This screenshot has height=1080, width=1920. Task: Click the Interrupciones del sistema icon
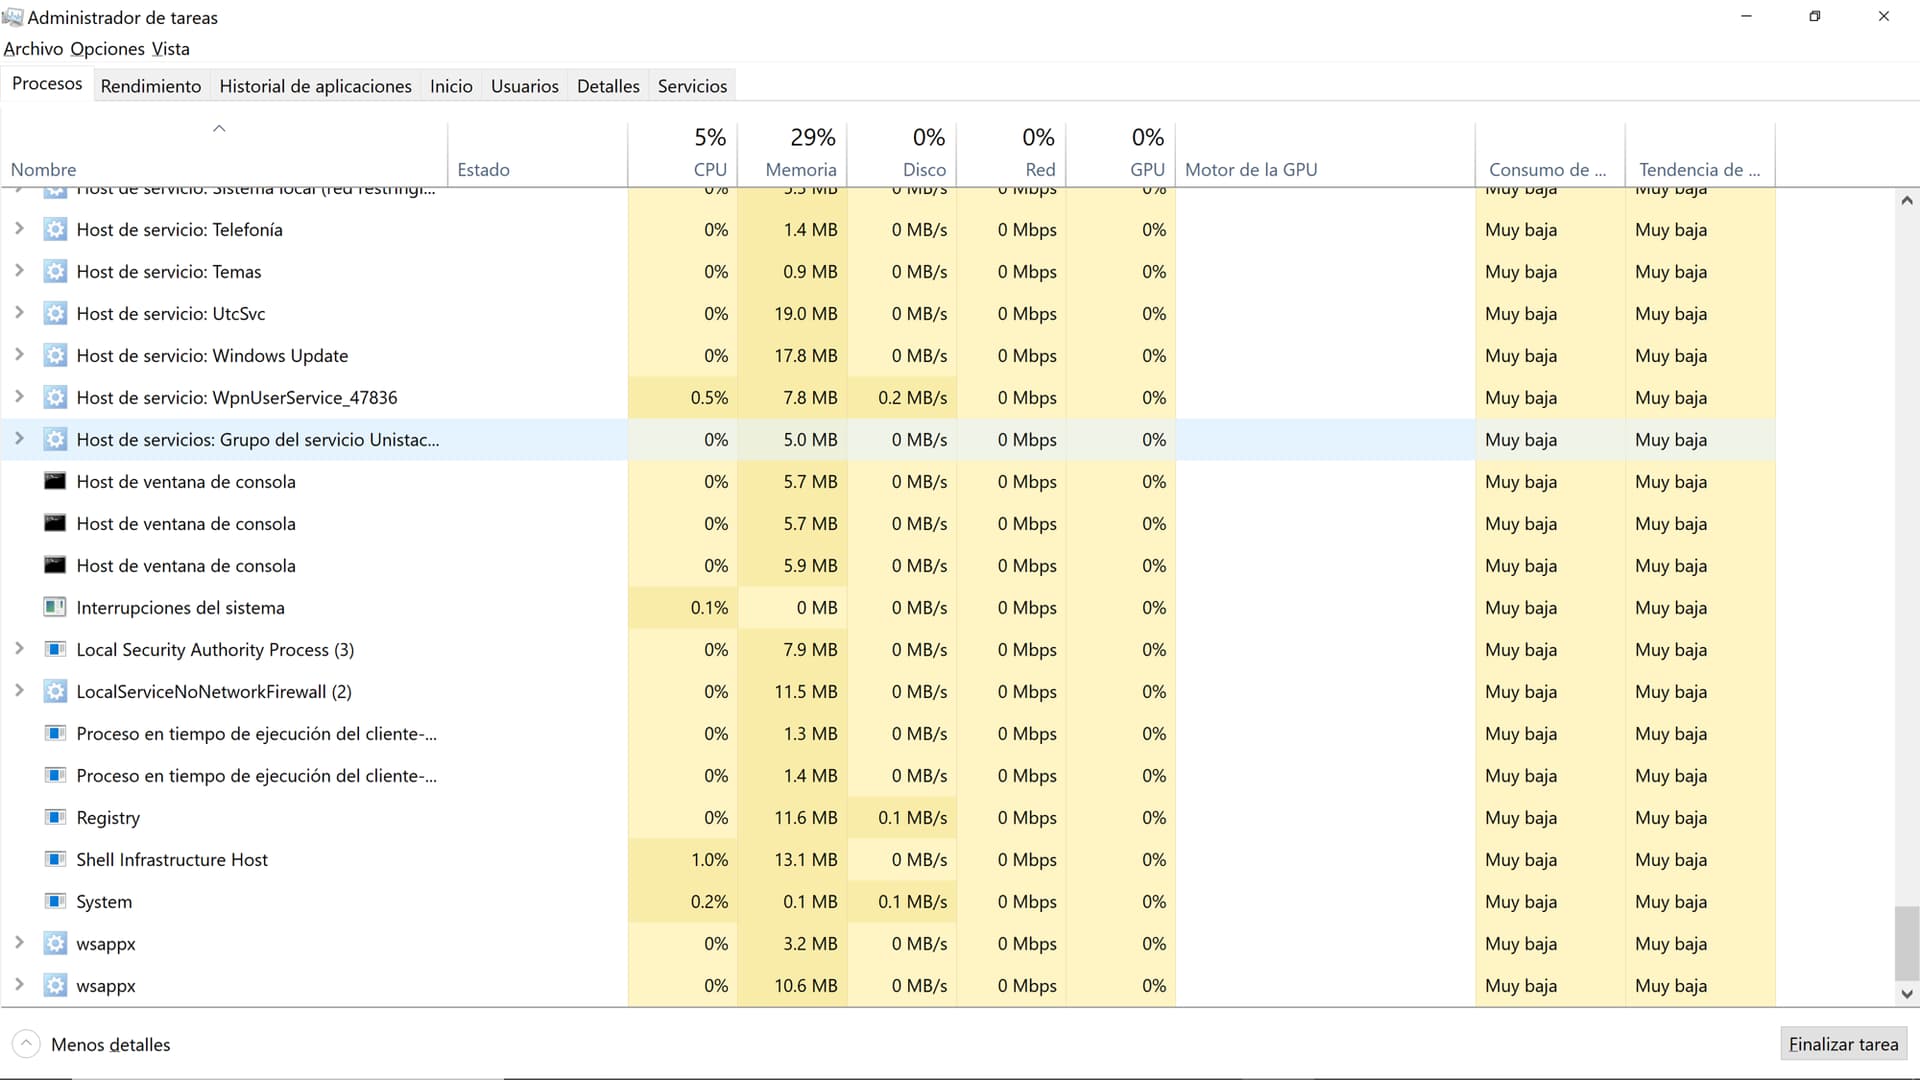(55, 607)
